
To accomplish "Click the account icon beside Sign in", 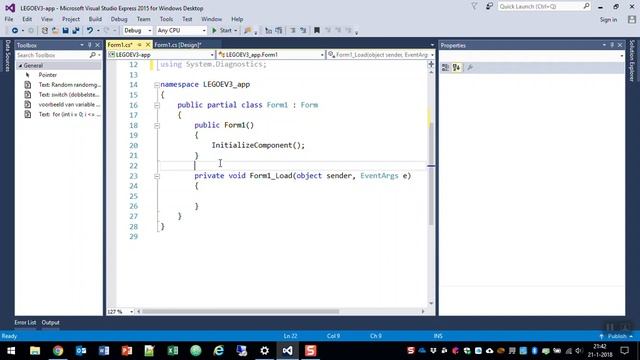I will [632, 19].
